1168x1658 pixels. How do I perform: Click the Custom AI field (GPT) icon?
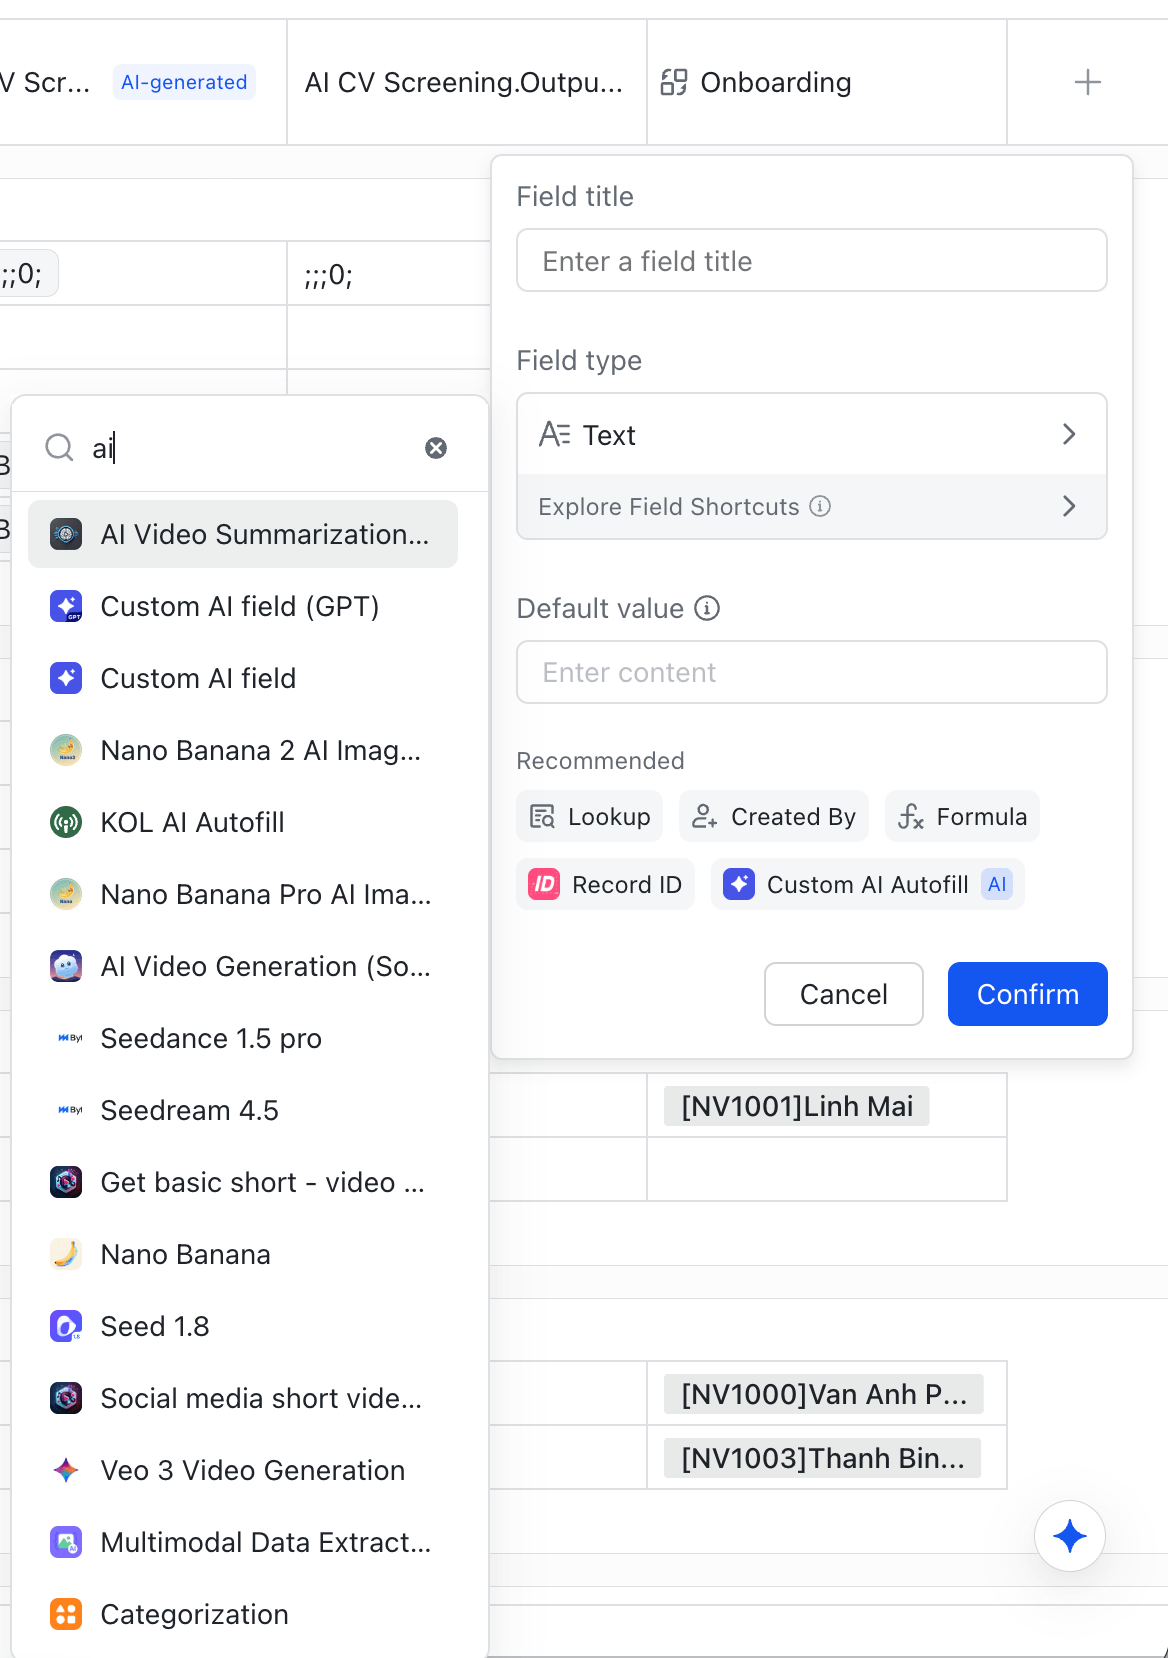click(66, 606)
